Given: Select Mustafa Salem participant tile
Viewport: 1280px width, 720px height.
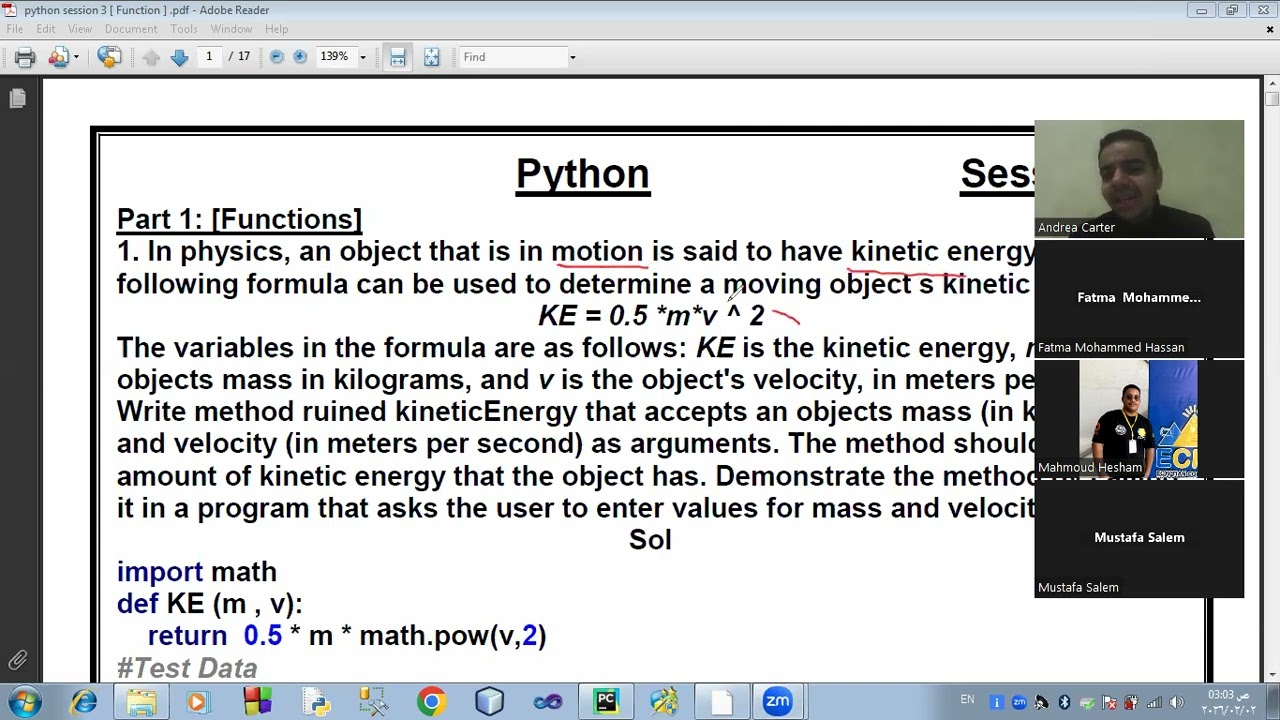Looking at the screenshot, I should [x=1139, y=539].
